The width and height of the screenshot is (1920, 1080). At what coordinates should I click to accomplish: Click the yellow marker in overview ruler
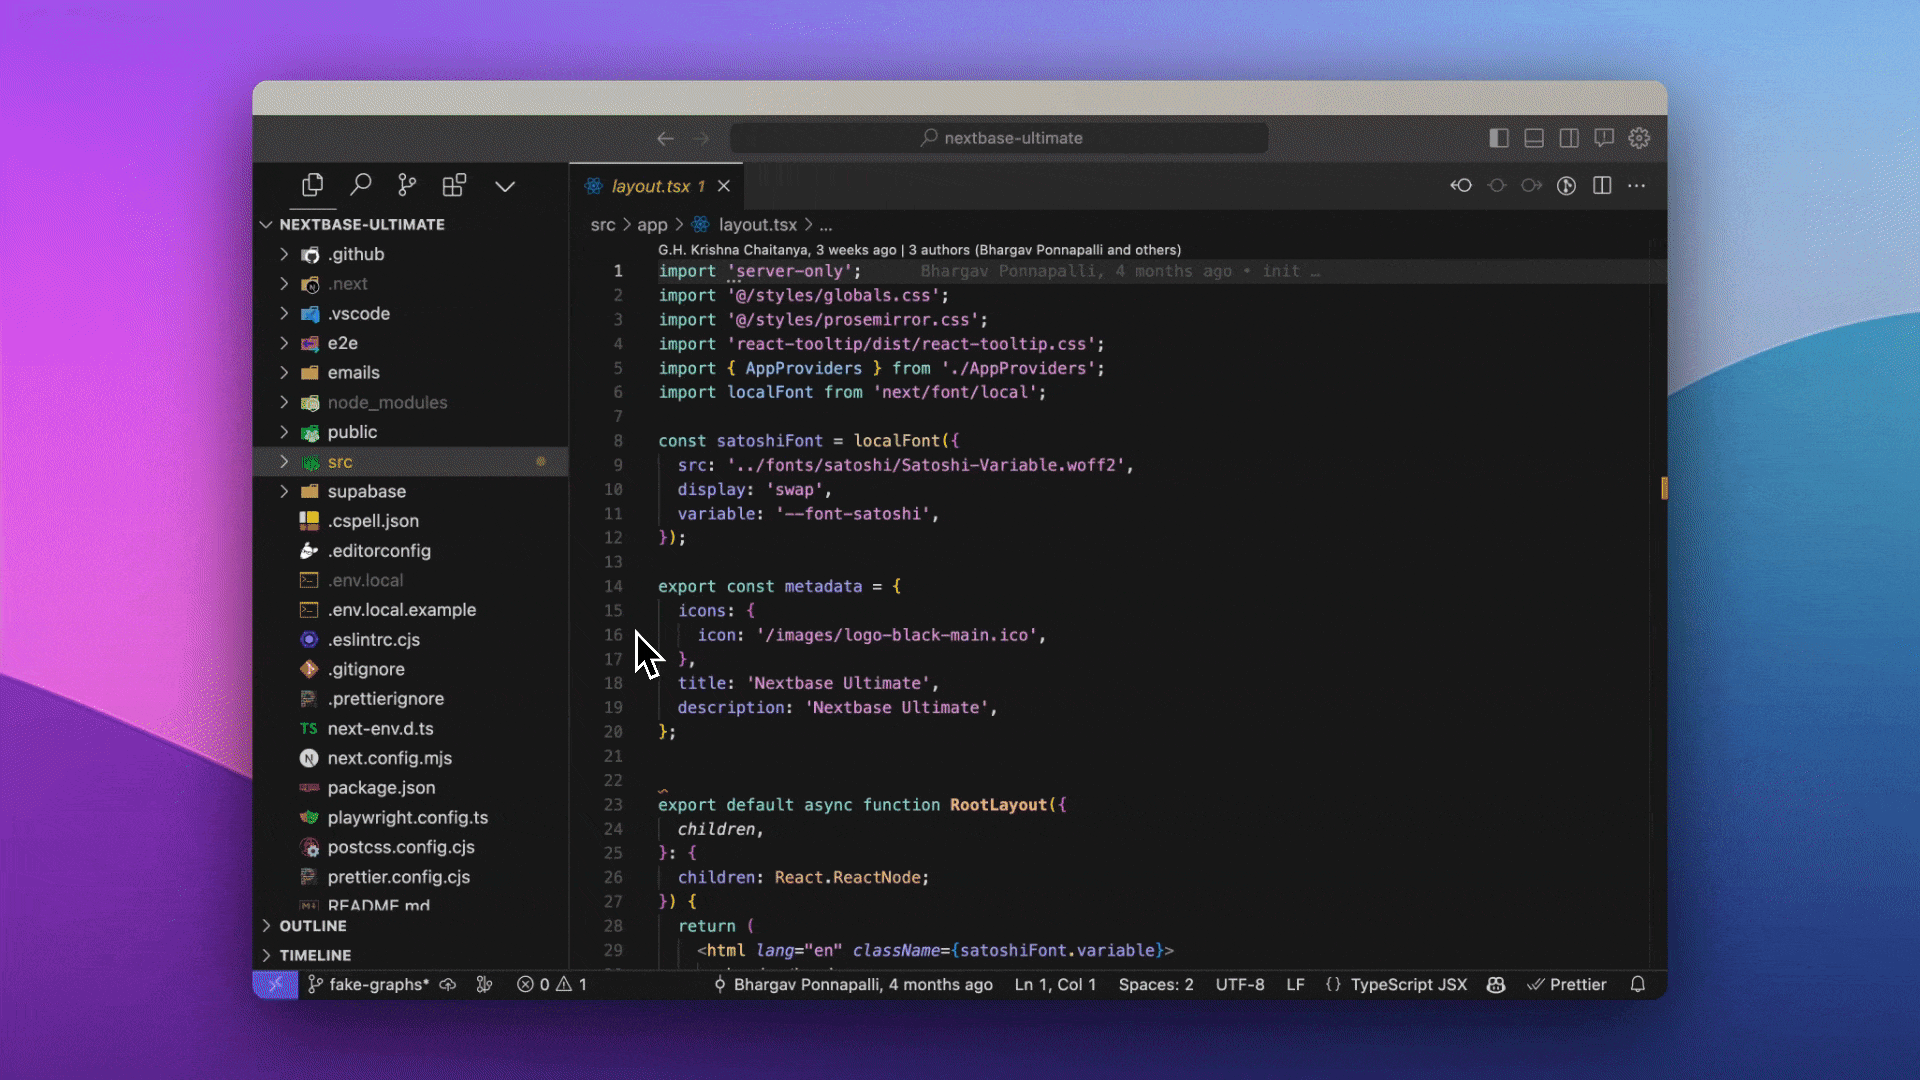[1664, 488]
